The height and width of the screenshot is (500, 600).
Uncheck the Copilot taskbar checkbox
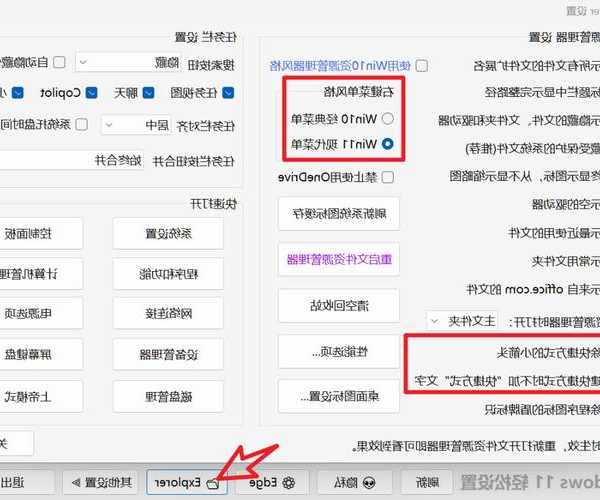(x=91, y=92)
